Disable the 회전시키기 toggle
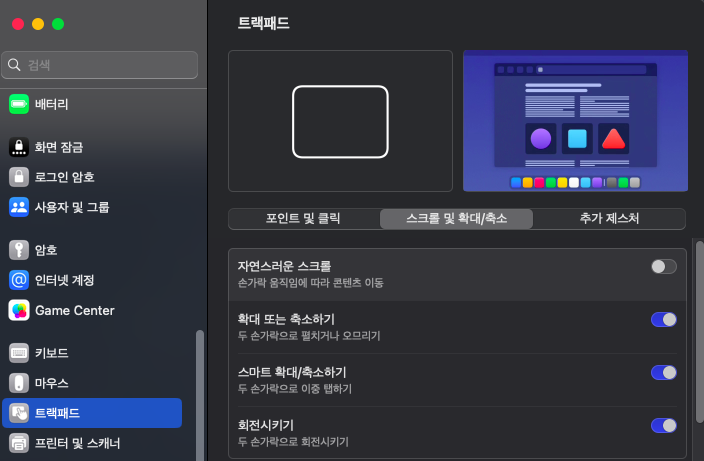This screenshot has width=704, height=461. pyautogui.click(x=663, y=425)
